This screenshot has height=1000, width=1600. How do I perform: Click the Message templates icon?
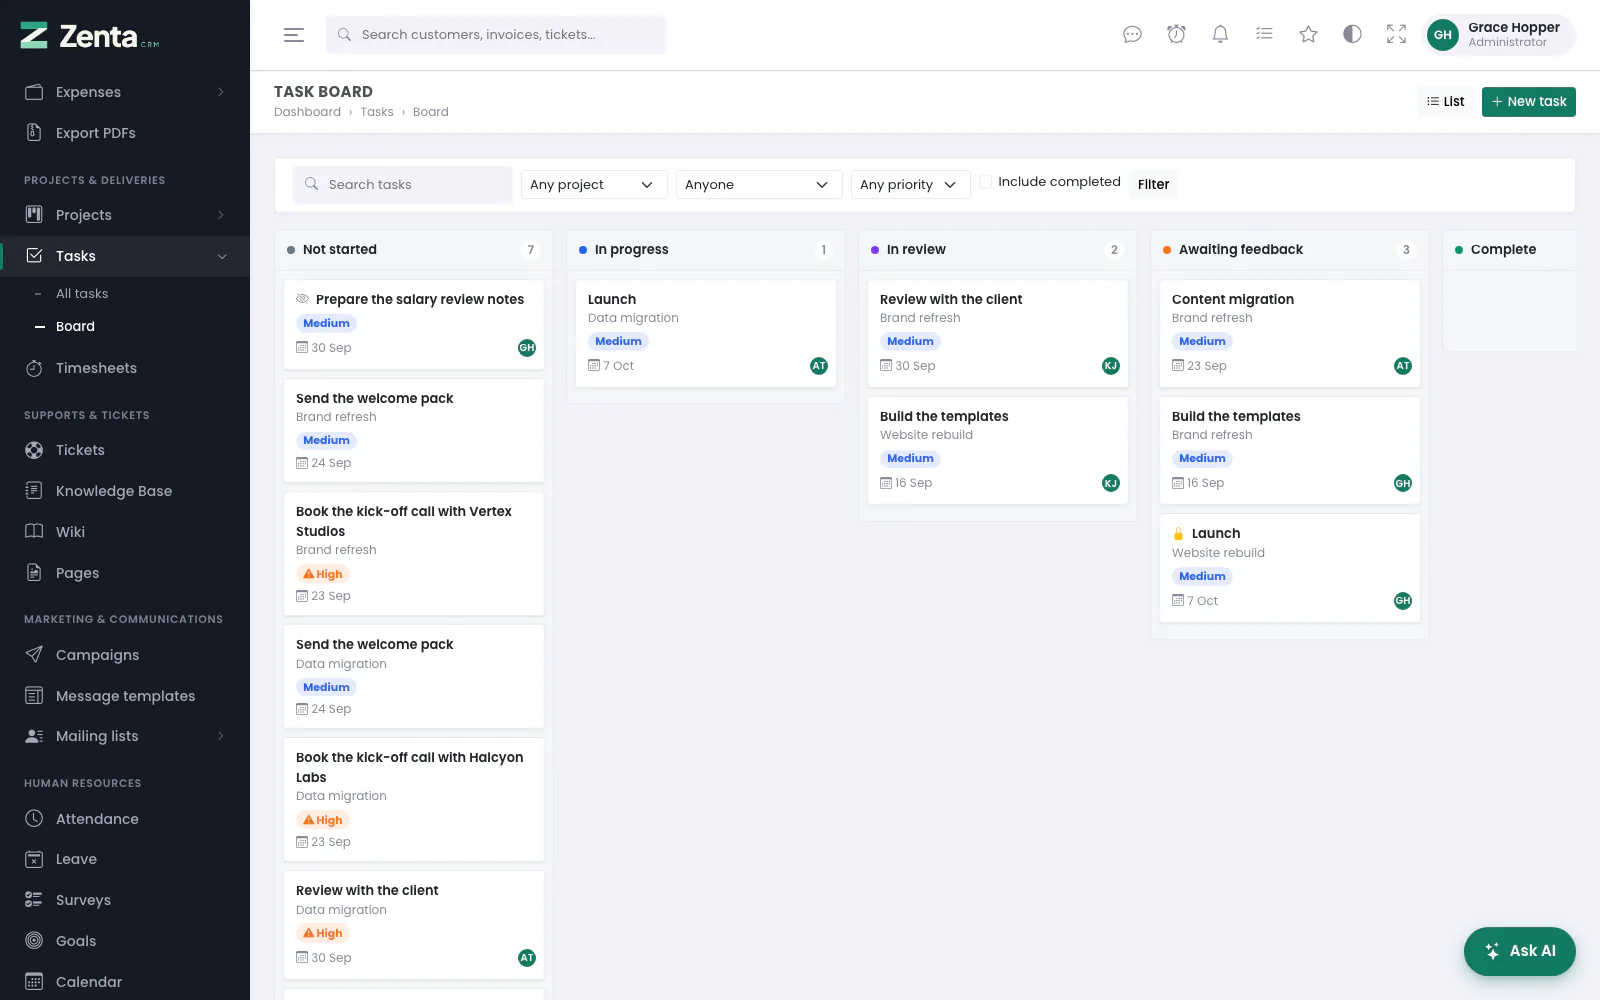34,696
